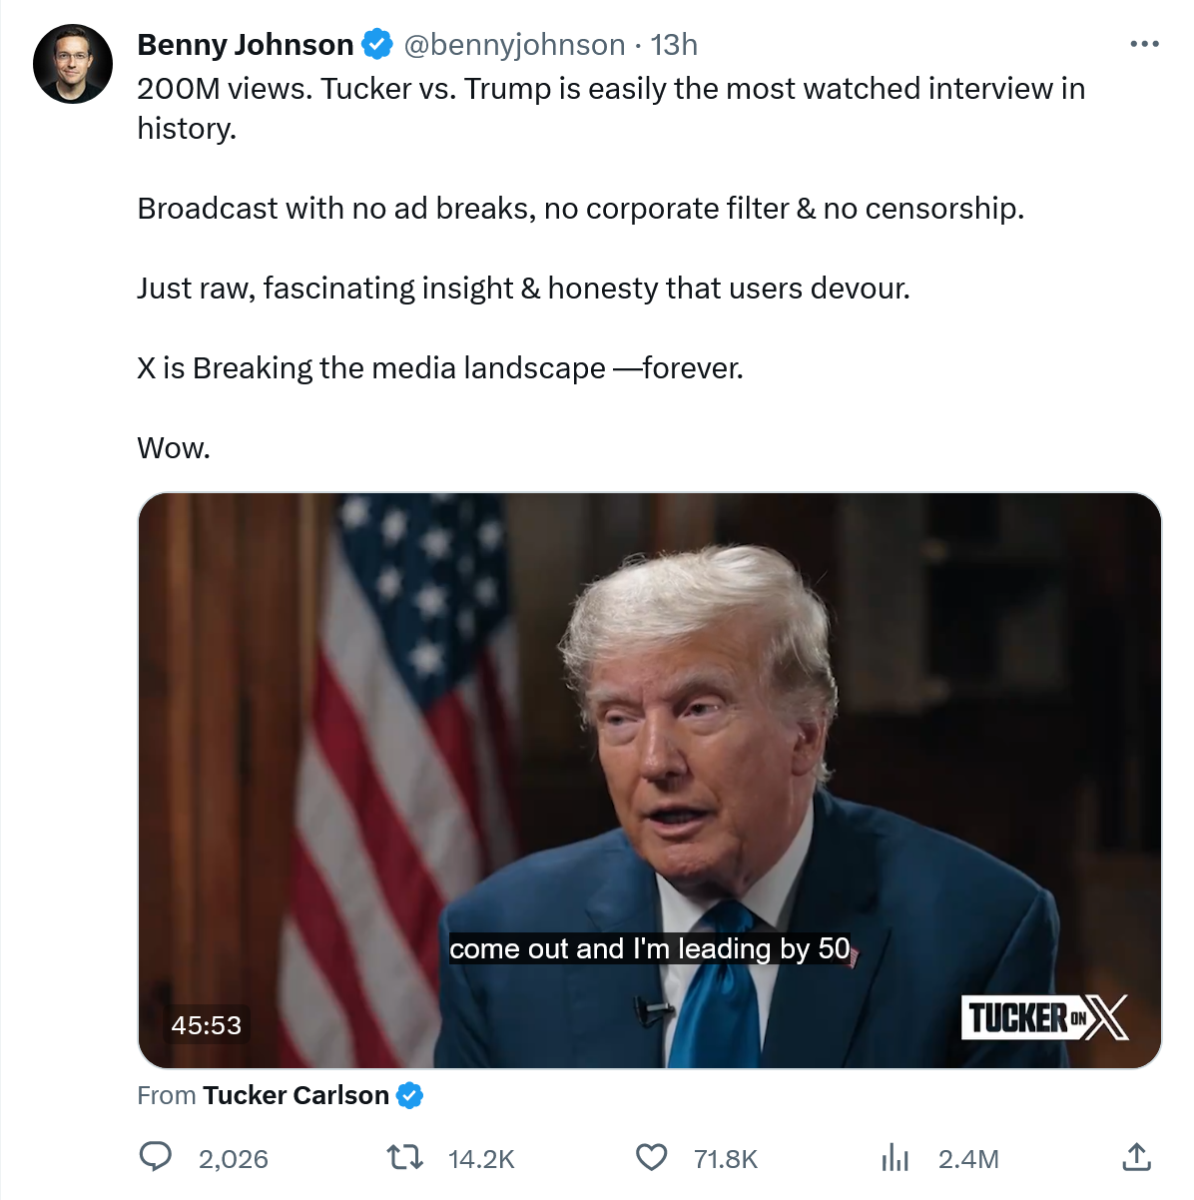This screenshot has height=1200, width=1194.
Task: Like the tweet with heart icon
Action: [652, 1158]
